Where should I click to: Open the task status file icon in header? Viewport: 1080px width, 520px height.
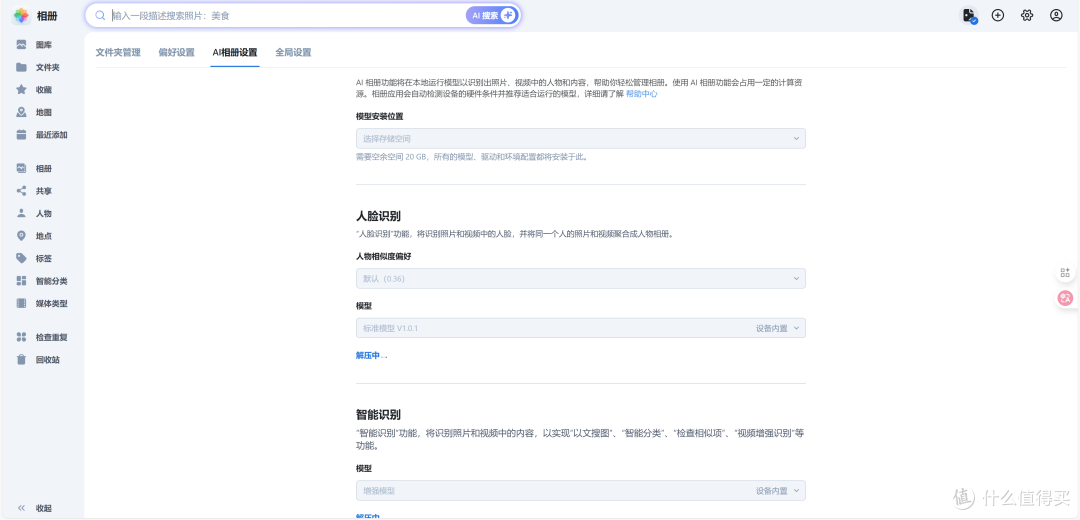969,15
